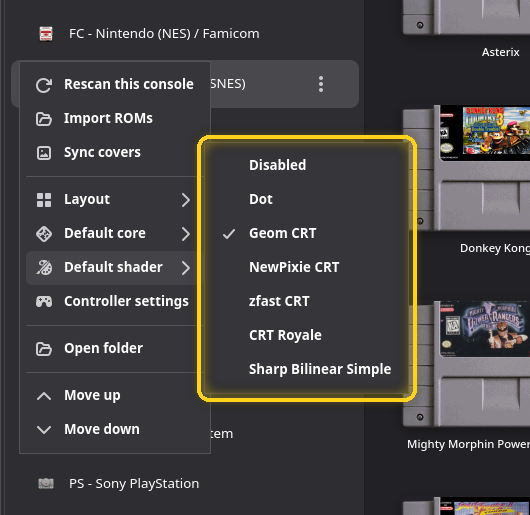Viewport: 530px width, 515px height.
Task: Select the Disabled shader option
Action: [x=307, y=165]
